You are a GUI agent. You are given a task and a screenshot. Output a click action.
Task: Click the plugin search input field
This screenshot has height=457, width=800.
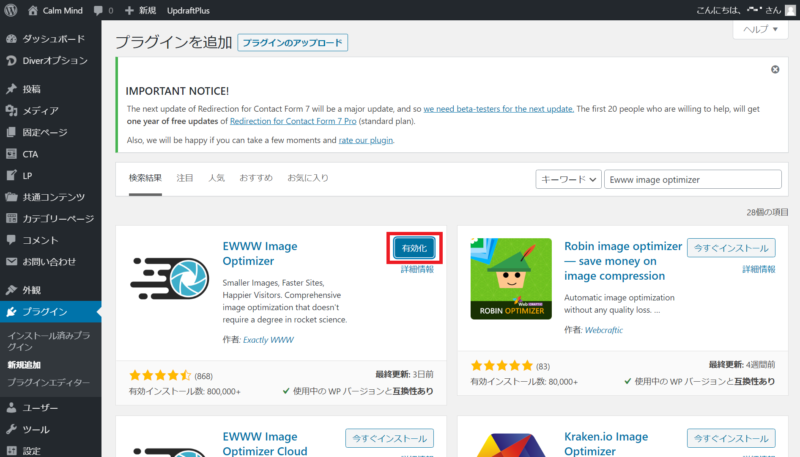click(x=693, y=180)
